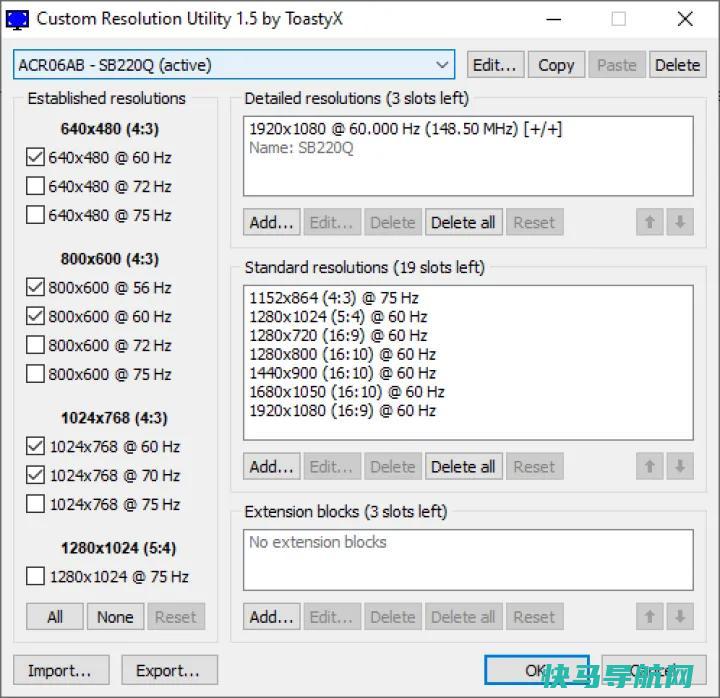720x698 pixels.
Task: Move extension block down with arrow
Action: point(680,617)
